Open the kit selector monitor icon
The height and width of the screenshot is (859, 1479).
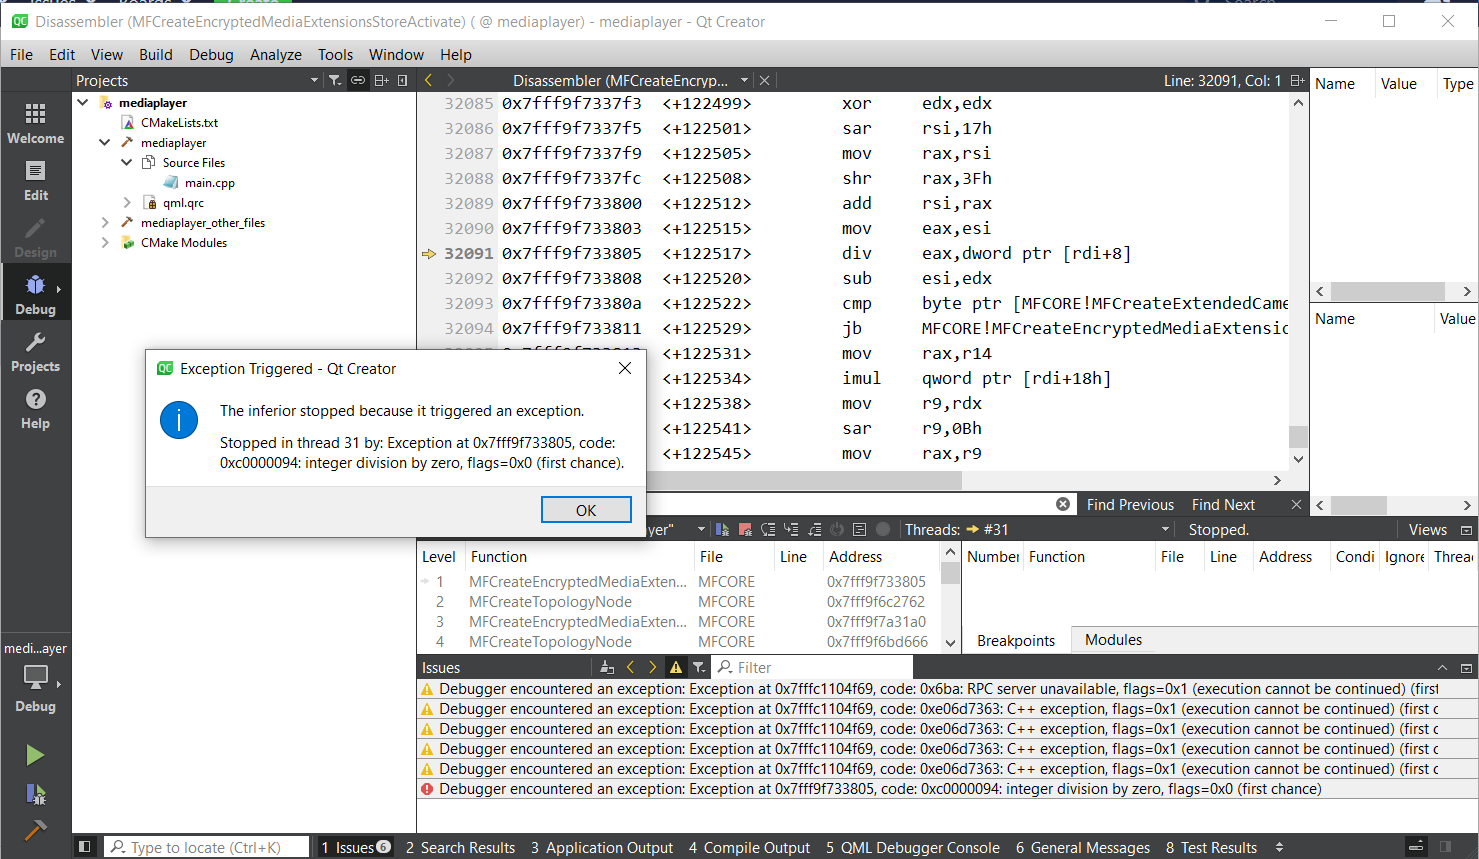(x=35, y=678)
